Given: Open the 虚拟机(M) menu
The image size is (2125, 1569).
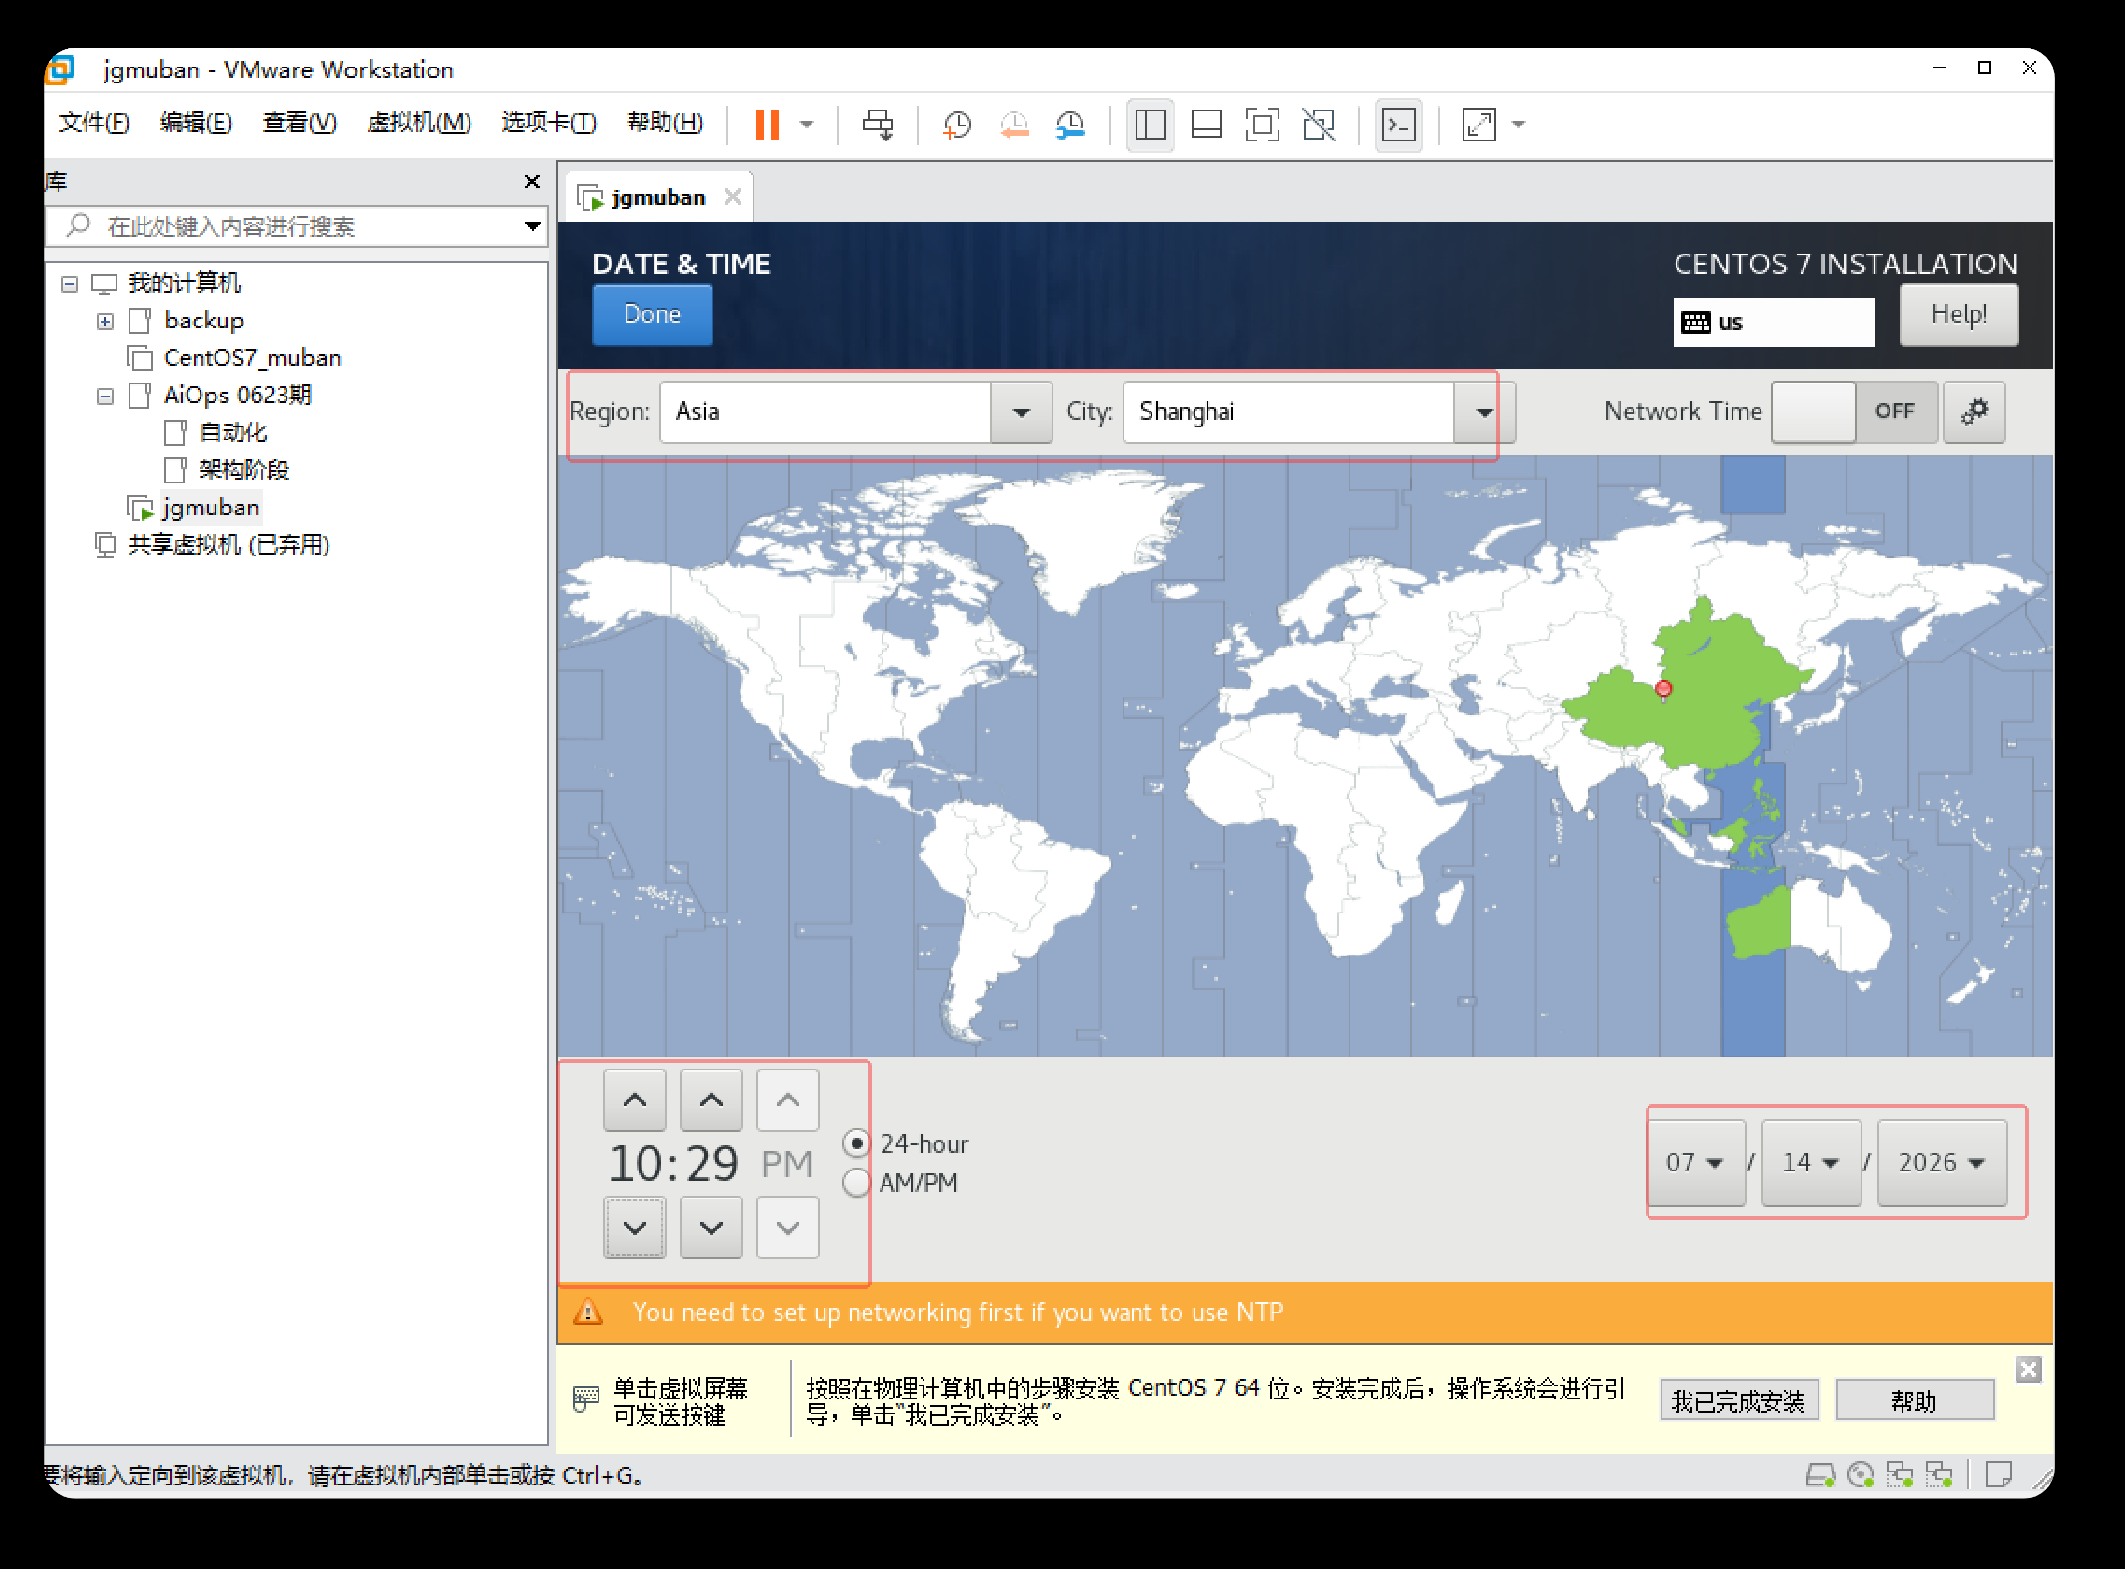Looking at the screenshot, I should click(419, 123).
